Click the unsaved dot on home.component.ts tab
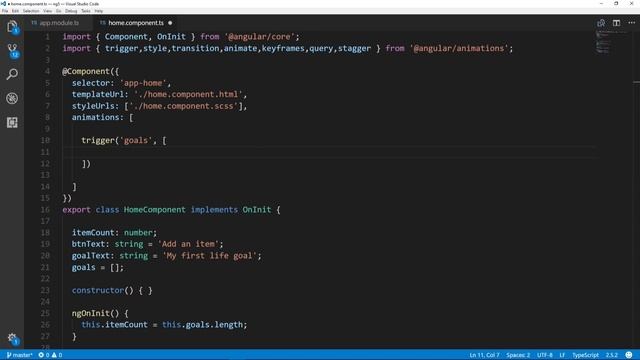 tap(170, 23)
